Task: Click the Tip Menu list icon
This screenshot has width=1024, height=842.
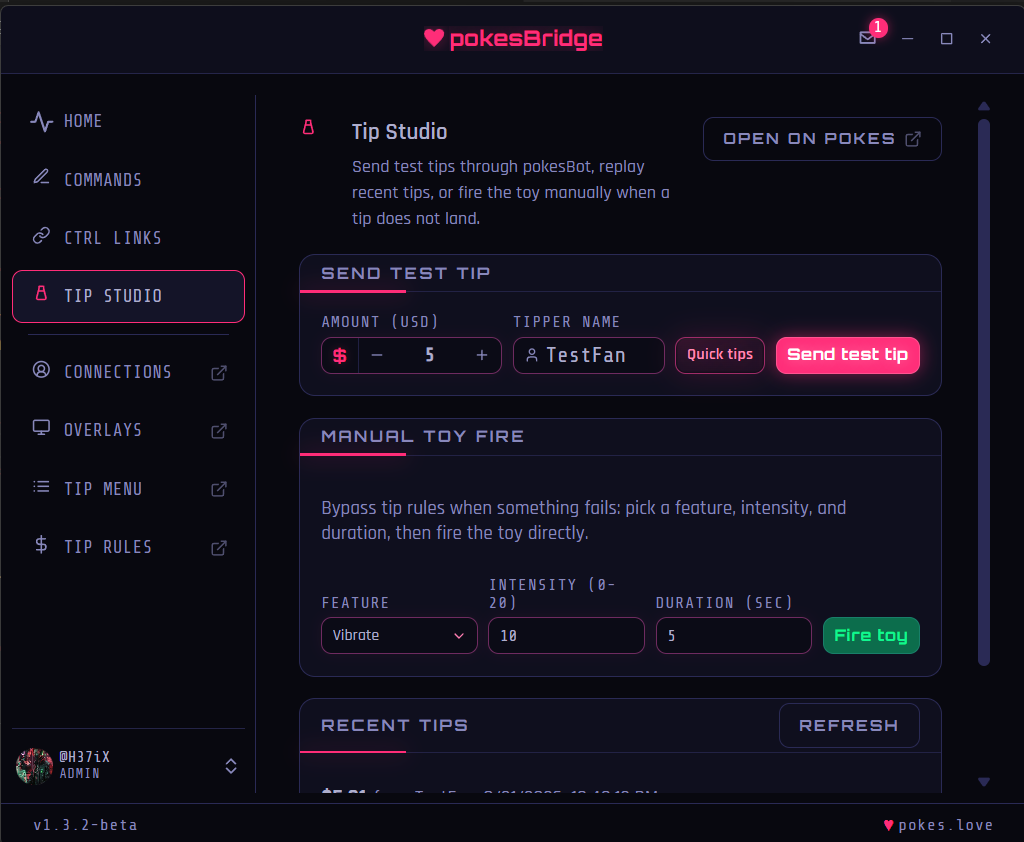Action: 41,487
